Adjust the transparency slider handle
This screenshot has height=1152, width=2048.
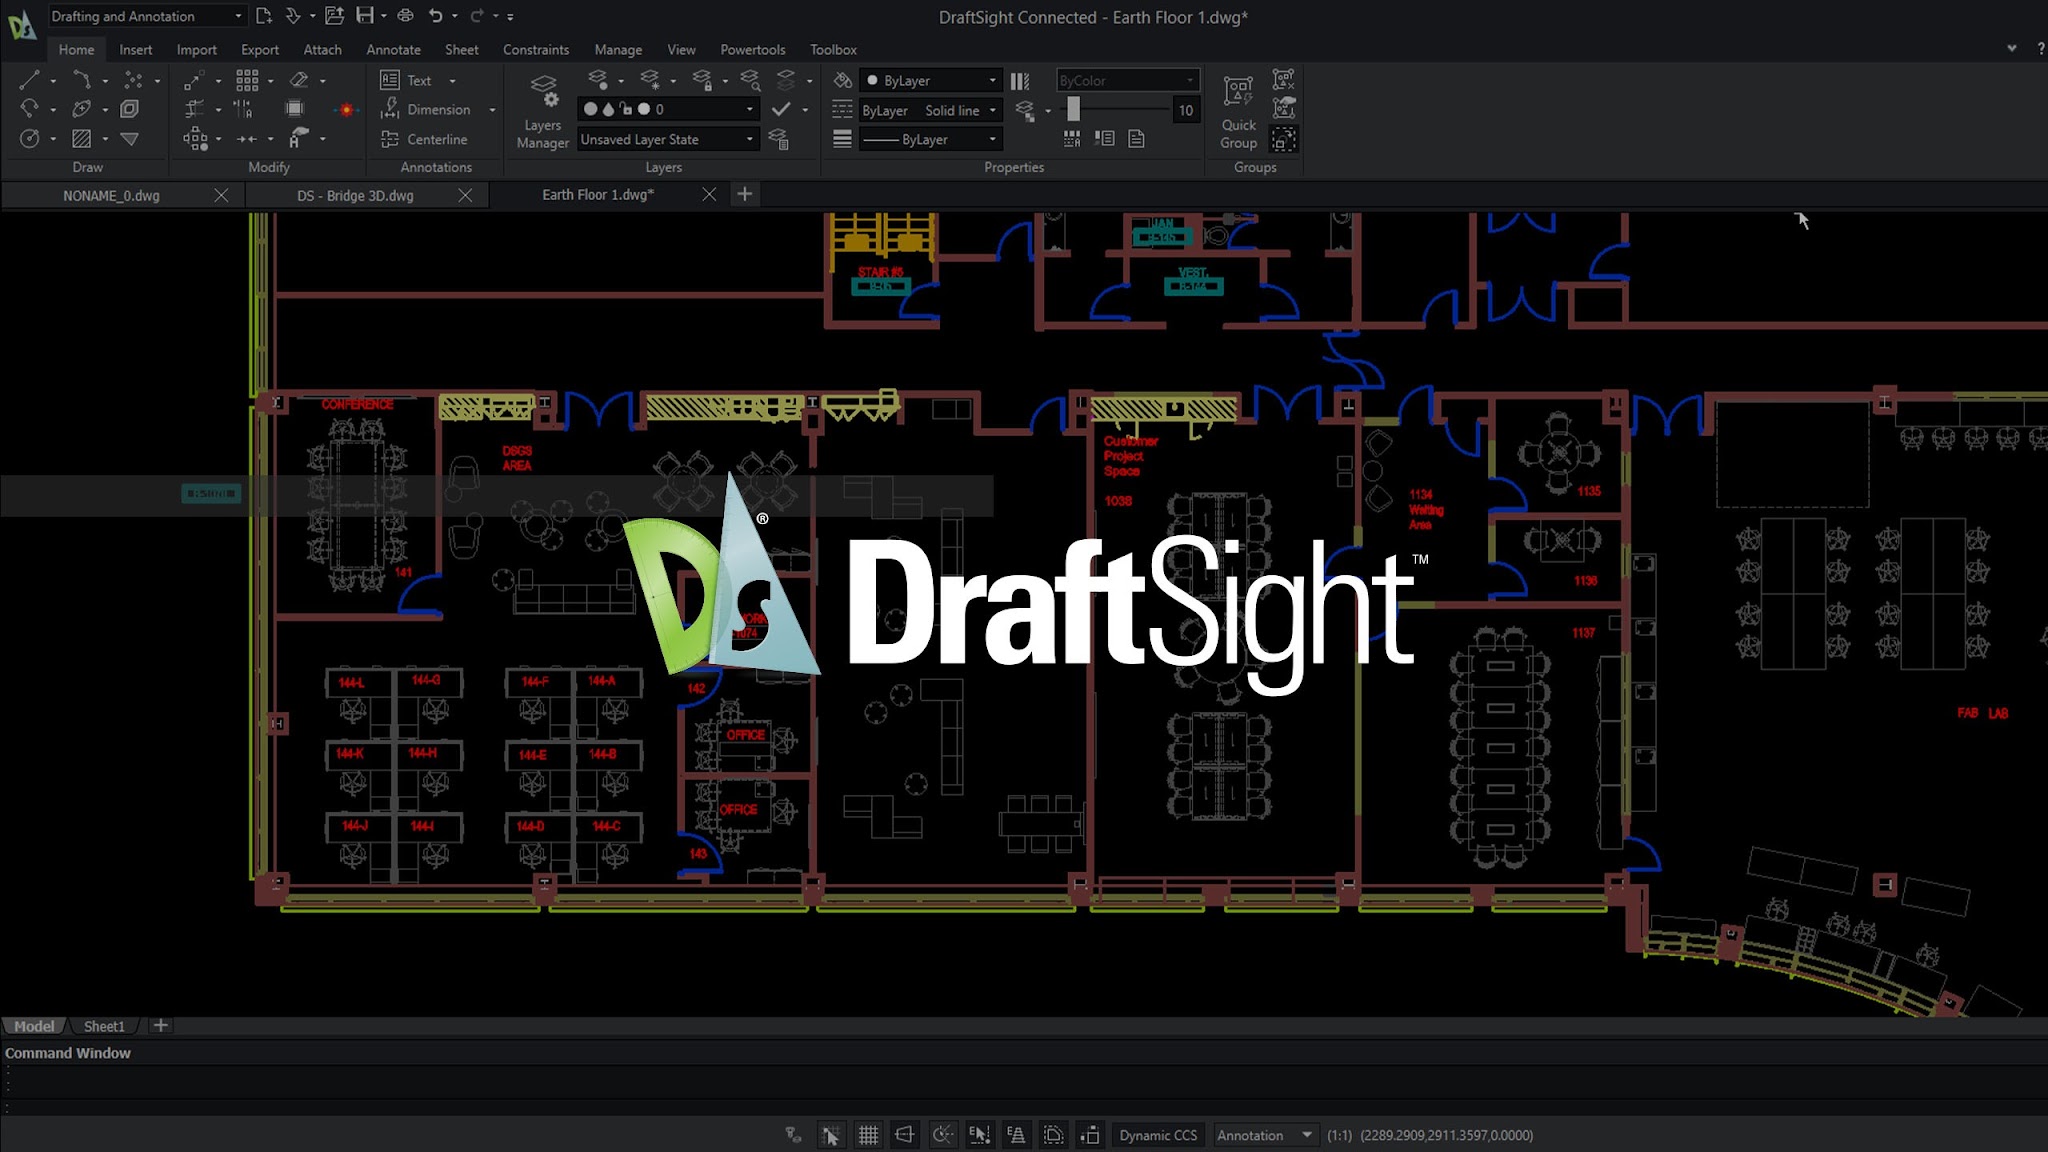(x=1073, y=108)
